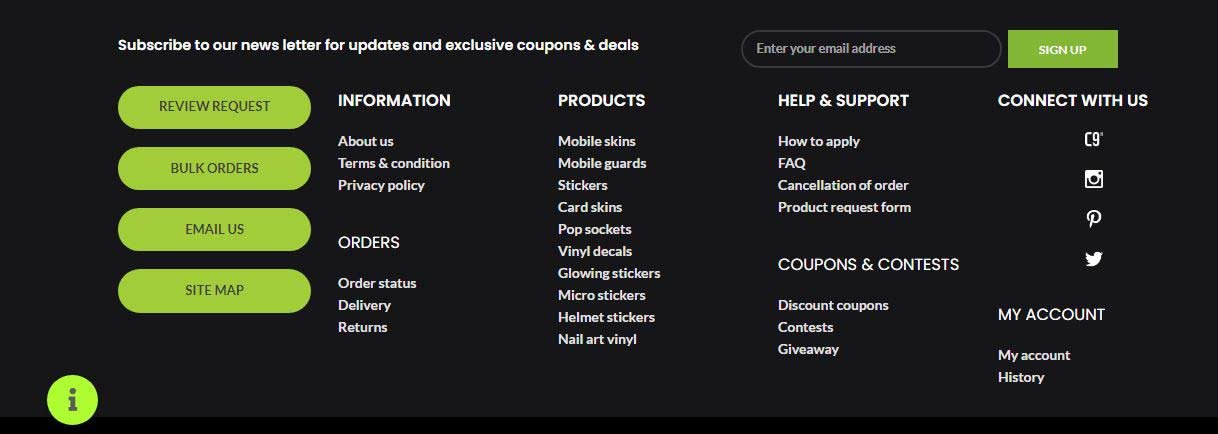The height and width of the screenshot is (434, 1218).
Task: Go to the FAQ page
Action: [x=792, y=163]
